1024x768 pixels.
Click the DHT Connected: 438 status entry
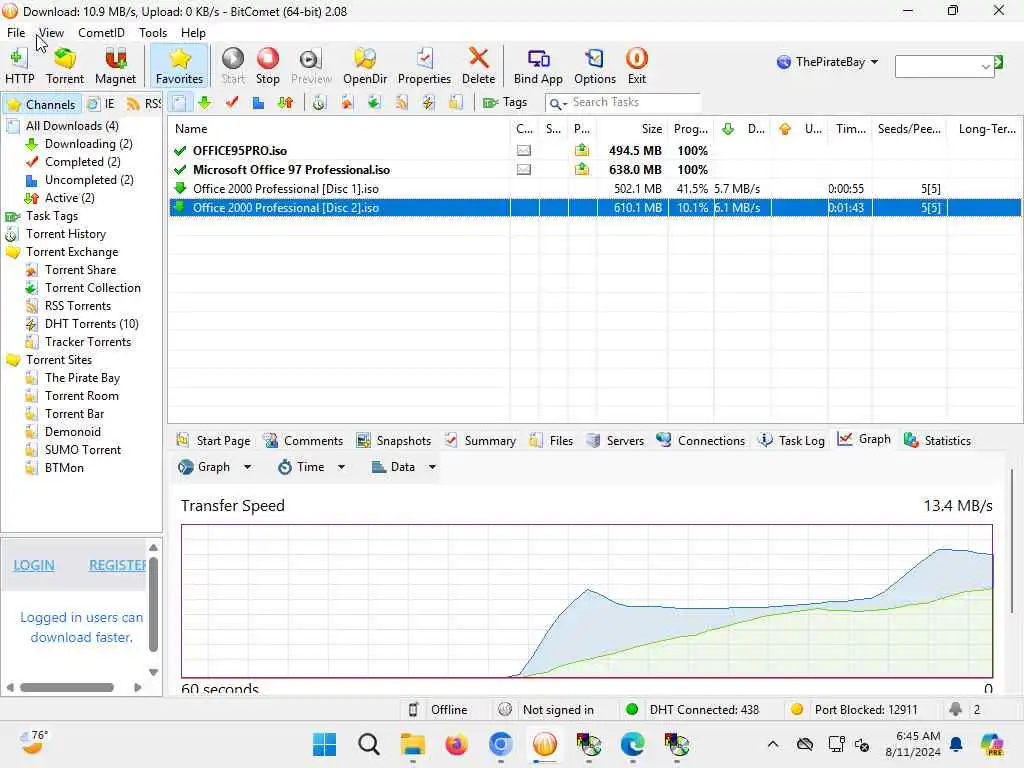(x=693, y=710)
